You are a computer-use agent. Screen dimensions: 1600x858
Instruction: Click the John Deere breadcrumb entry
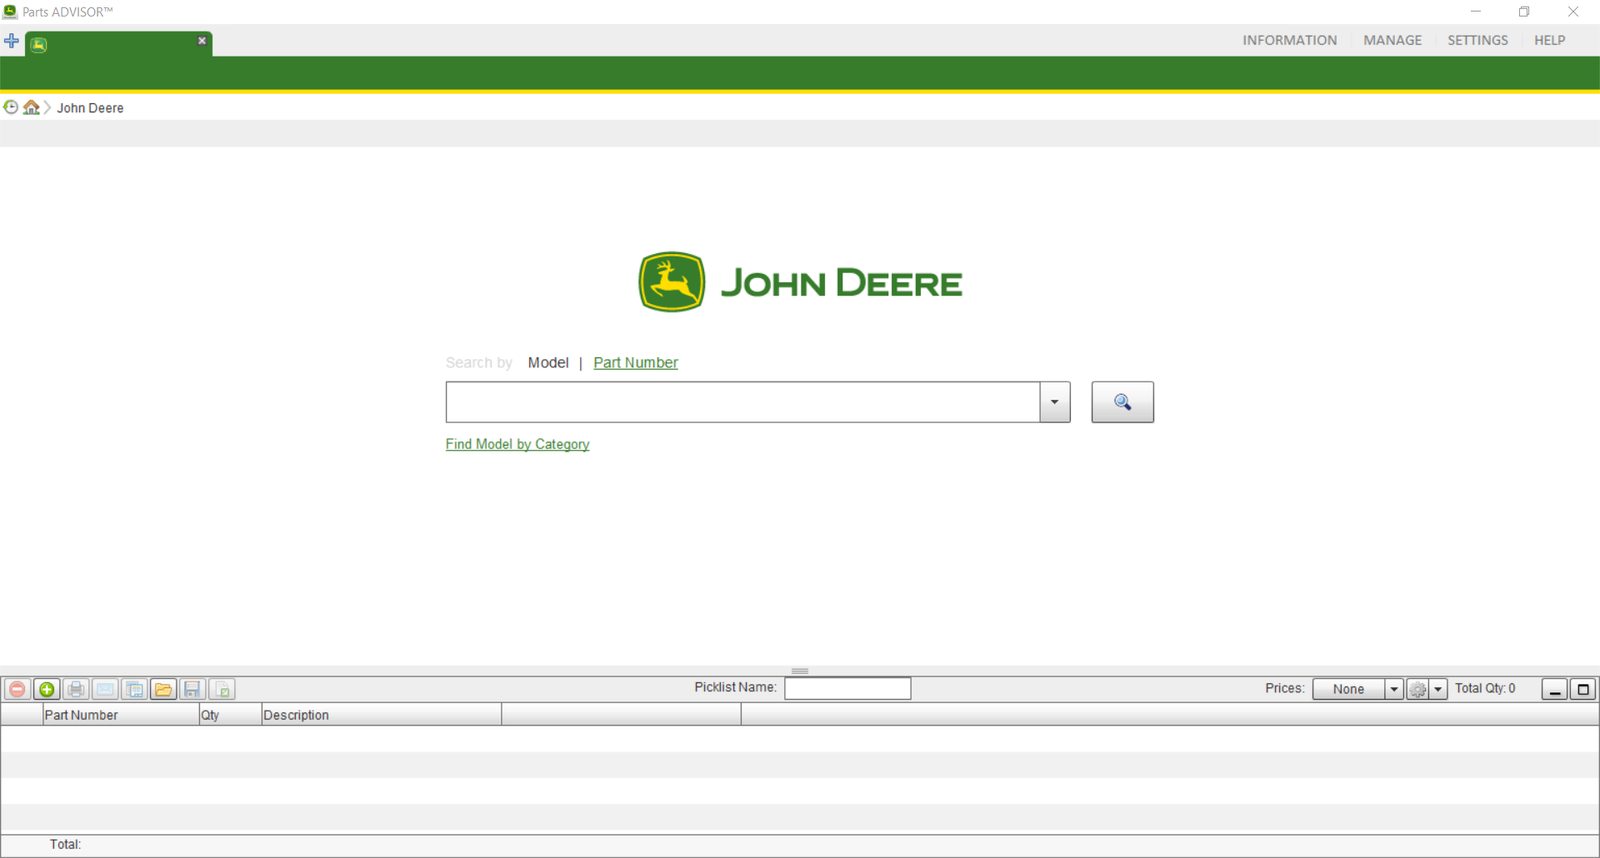pyautogui.click(x=90, y=108)
